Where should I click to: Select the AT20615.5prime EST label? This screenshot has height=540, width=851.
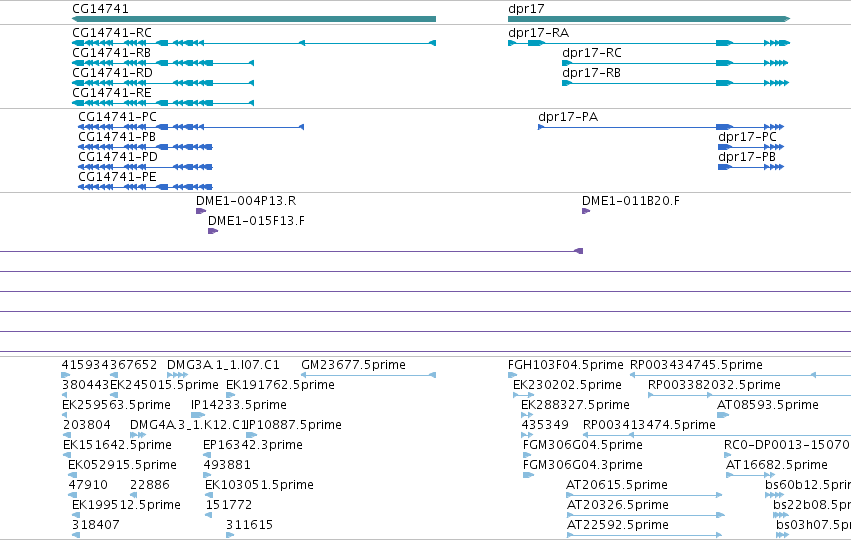[617, 485]
